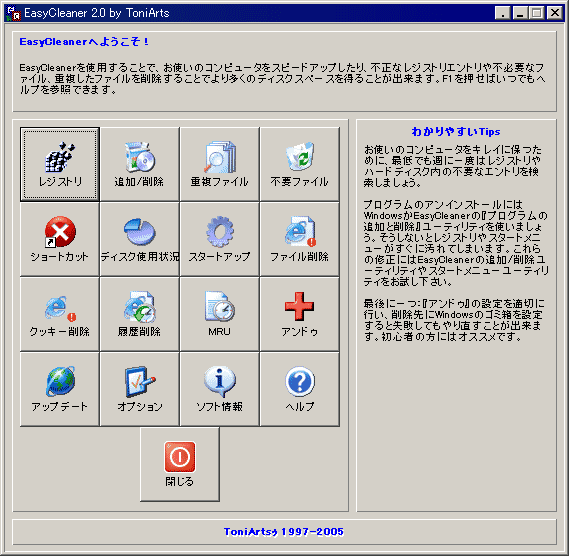Open the レジストリ registry cleaner
Image resolution: width=569 pixels, height=556 pixels.
[60, 164]
